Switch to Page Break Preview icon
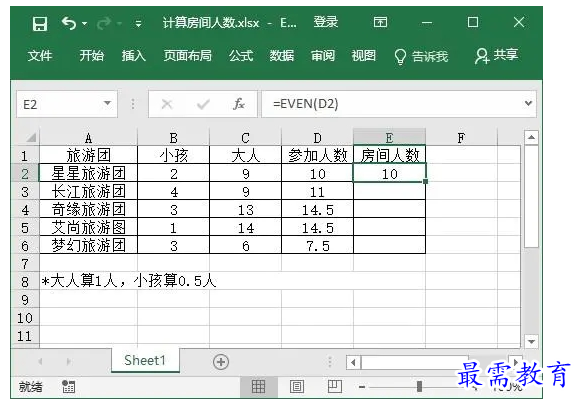The image size is (579, 406). tap(335, 386)
